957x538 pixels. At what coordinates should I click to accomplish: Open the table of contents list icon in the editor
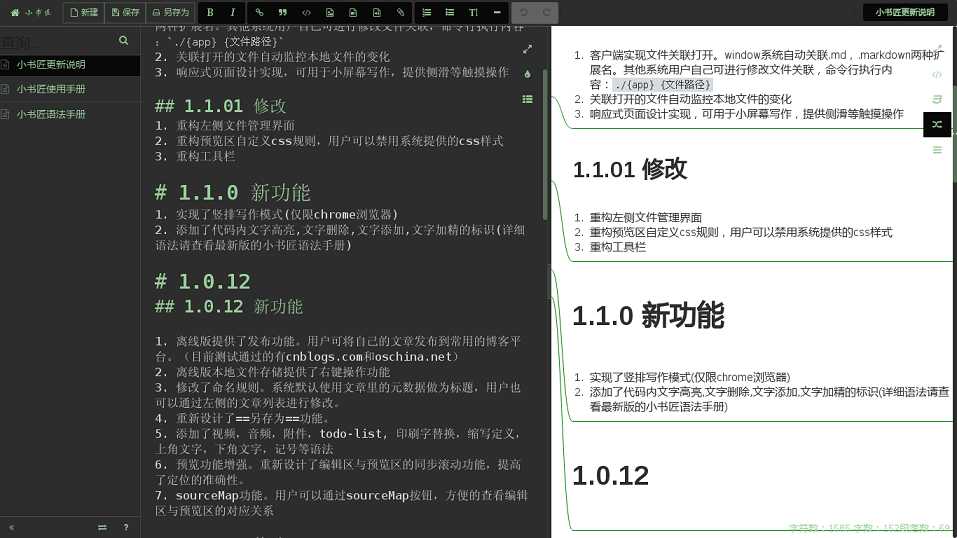[x=527, y=99]
